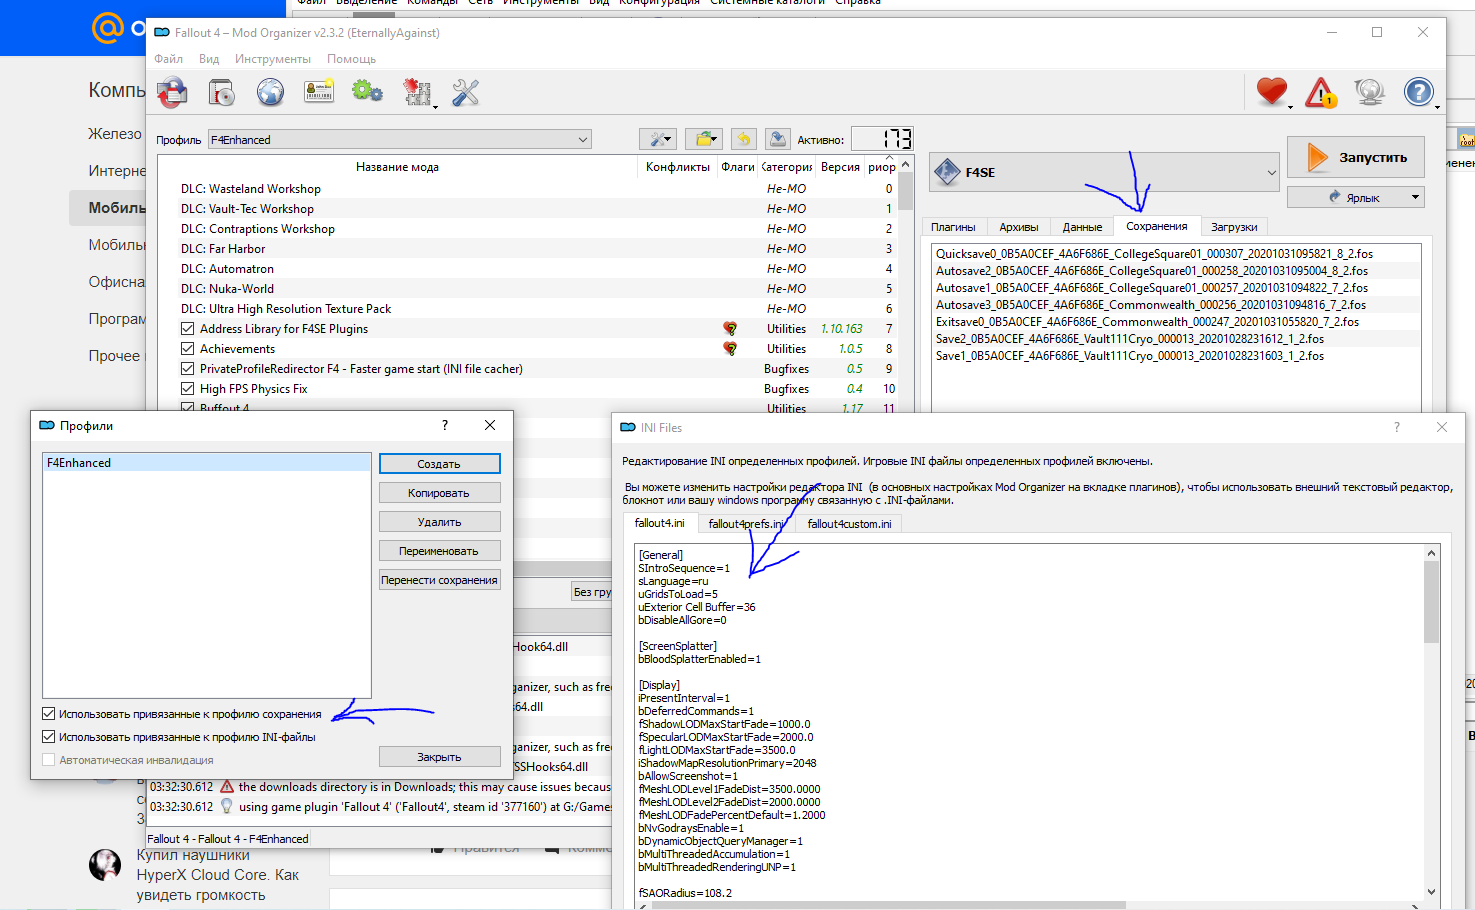Click the Копировать profile button
This screenshot has width=1475, height=910.
pyautogui.click(x=439, y=493)
